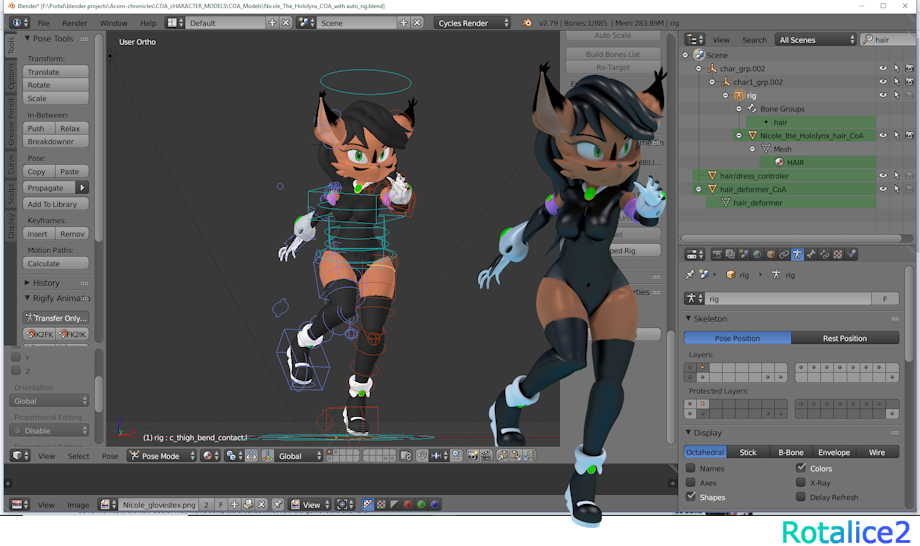The height and width of the screenshot is (546, 920).
Task: Open the World properties tab globe icon
Action: 757,255
